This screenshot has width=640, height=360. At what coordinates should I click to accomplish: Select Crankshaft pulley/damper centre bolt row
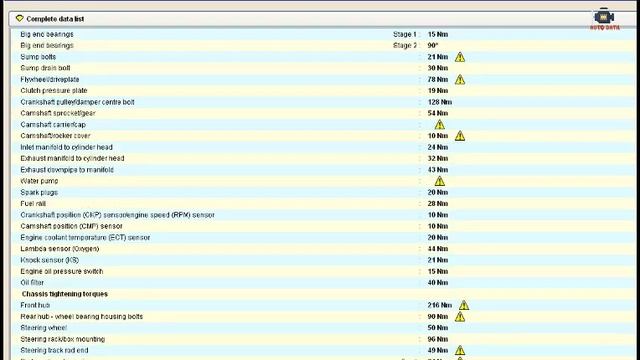(323, 102)
